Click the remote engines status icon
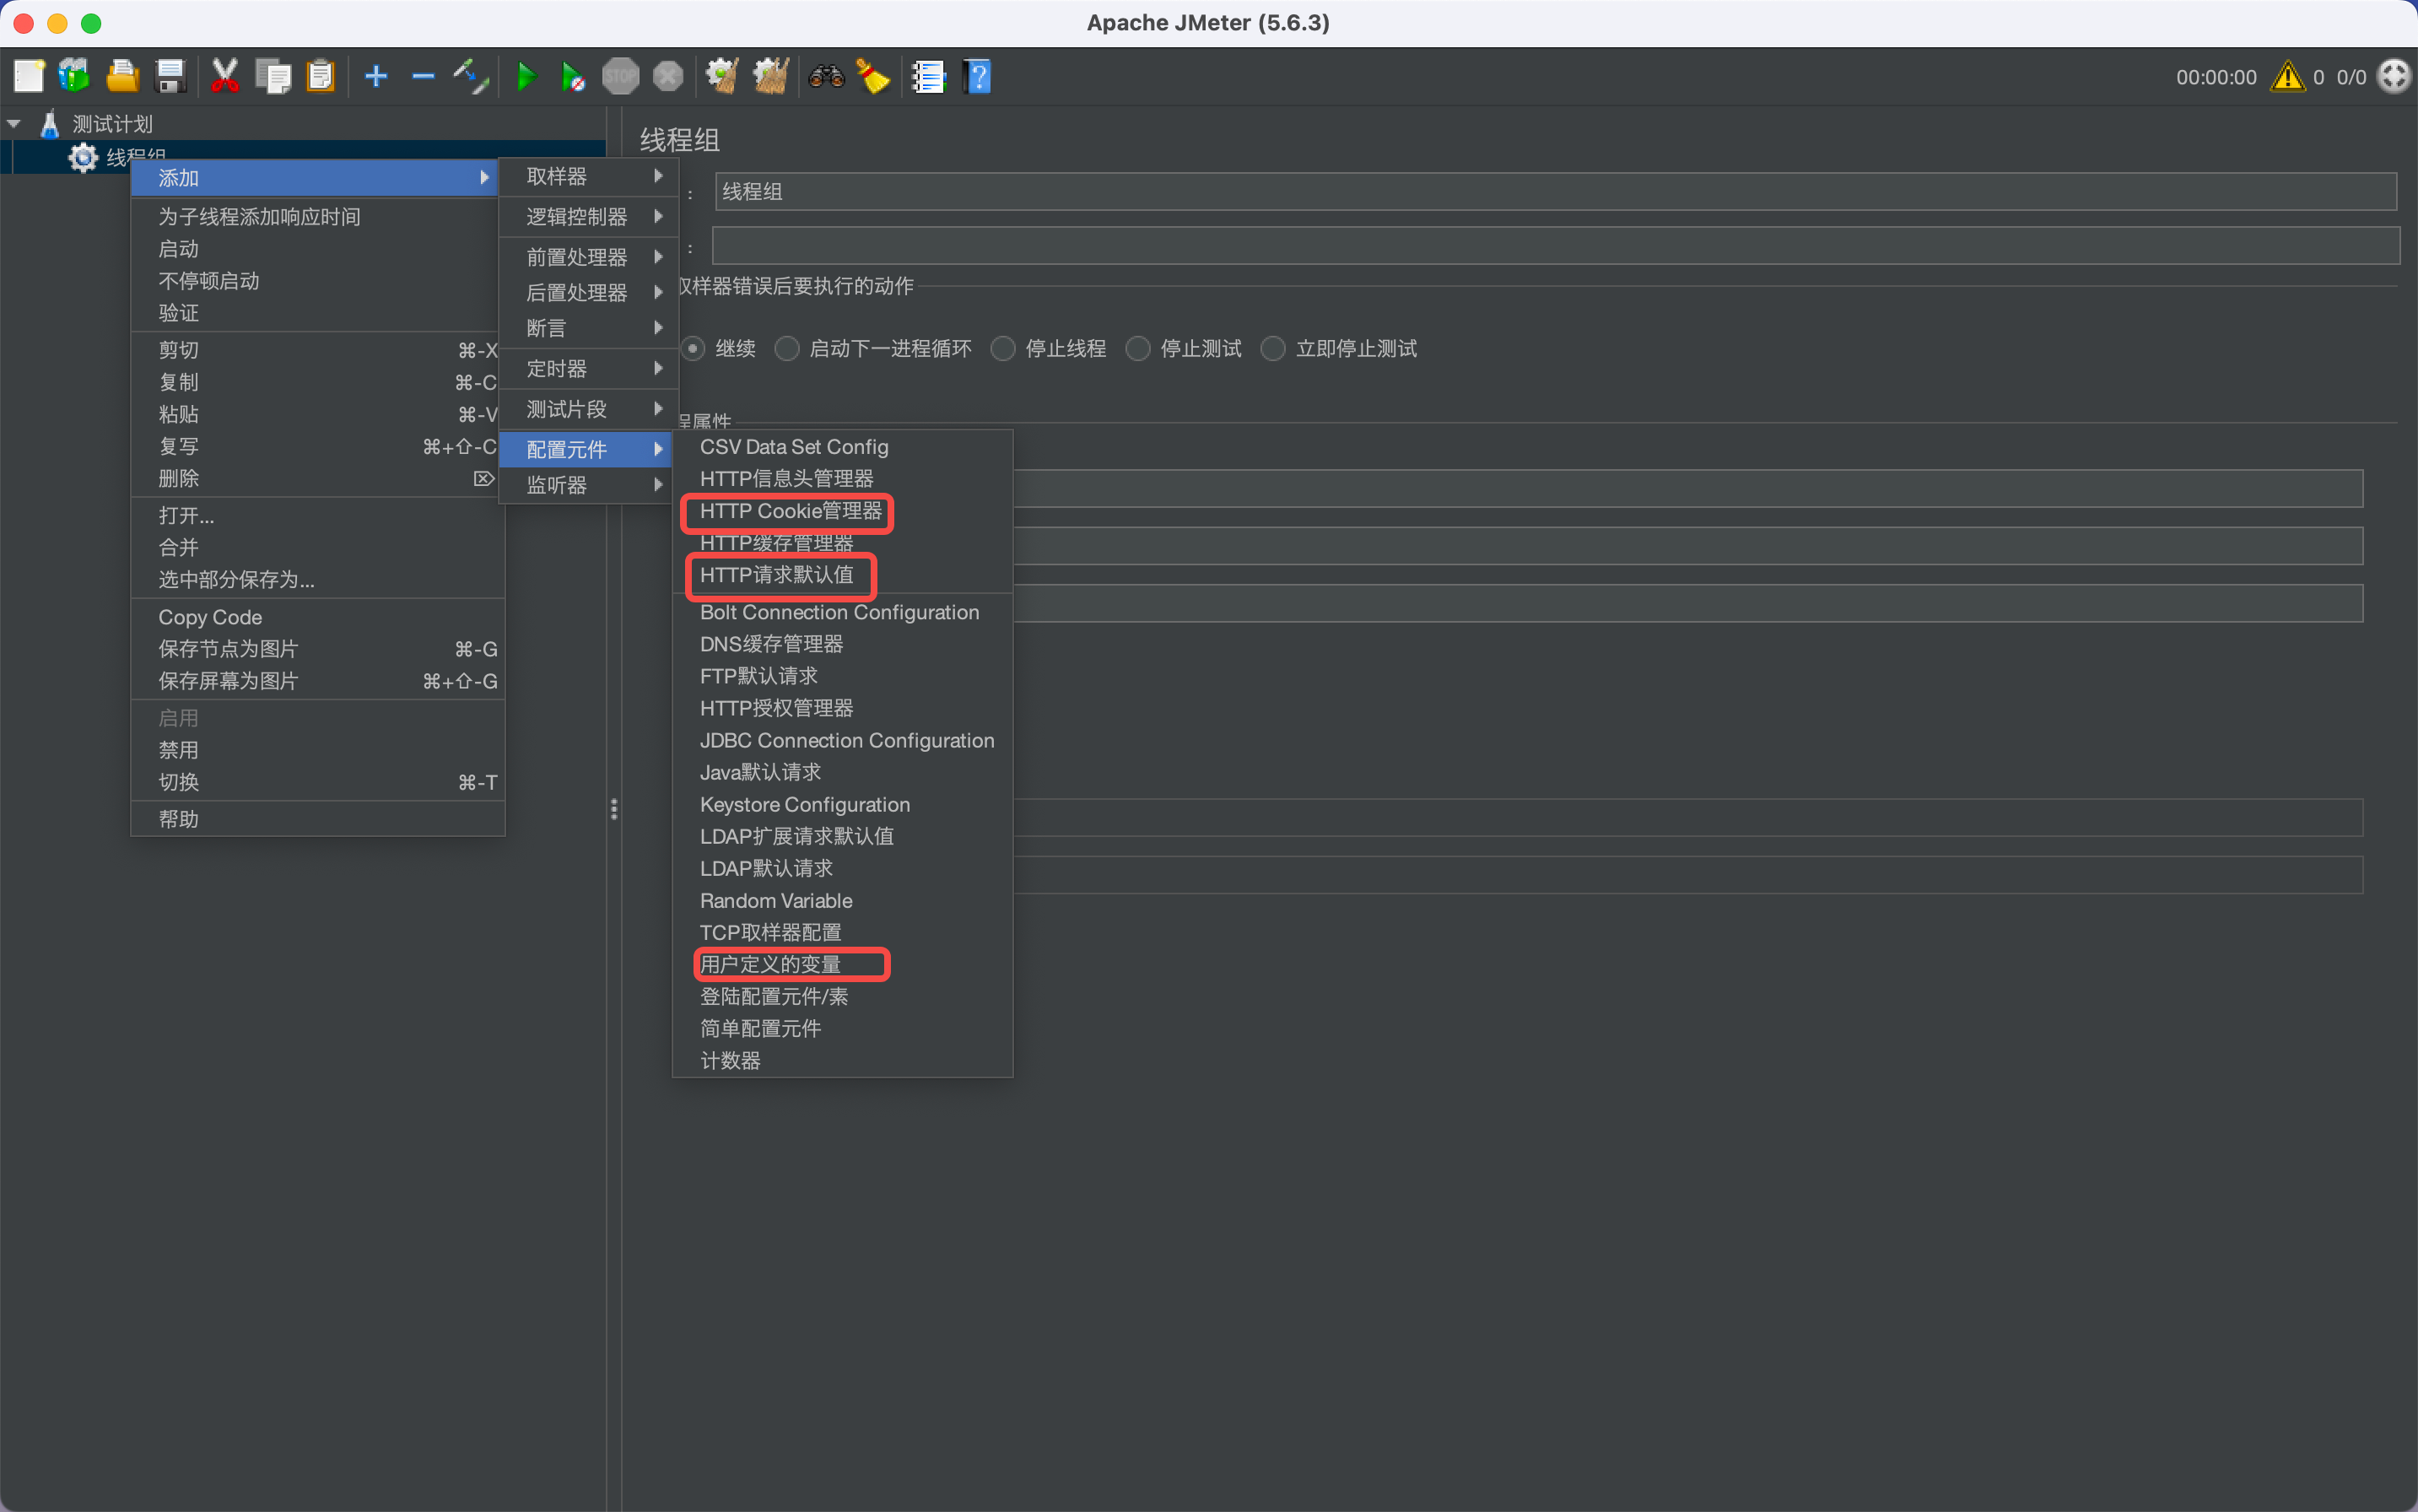 click(2393, 76)
